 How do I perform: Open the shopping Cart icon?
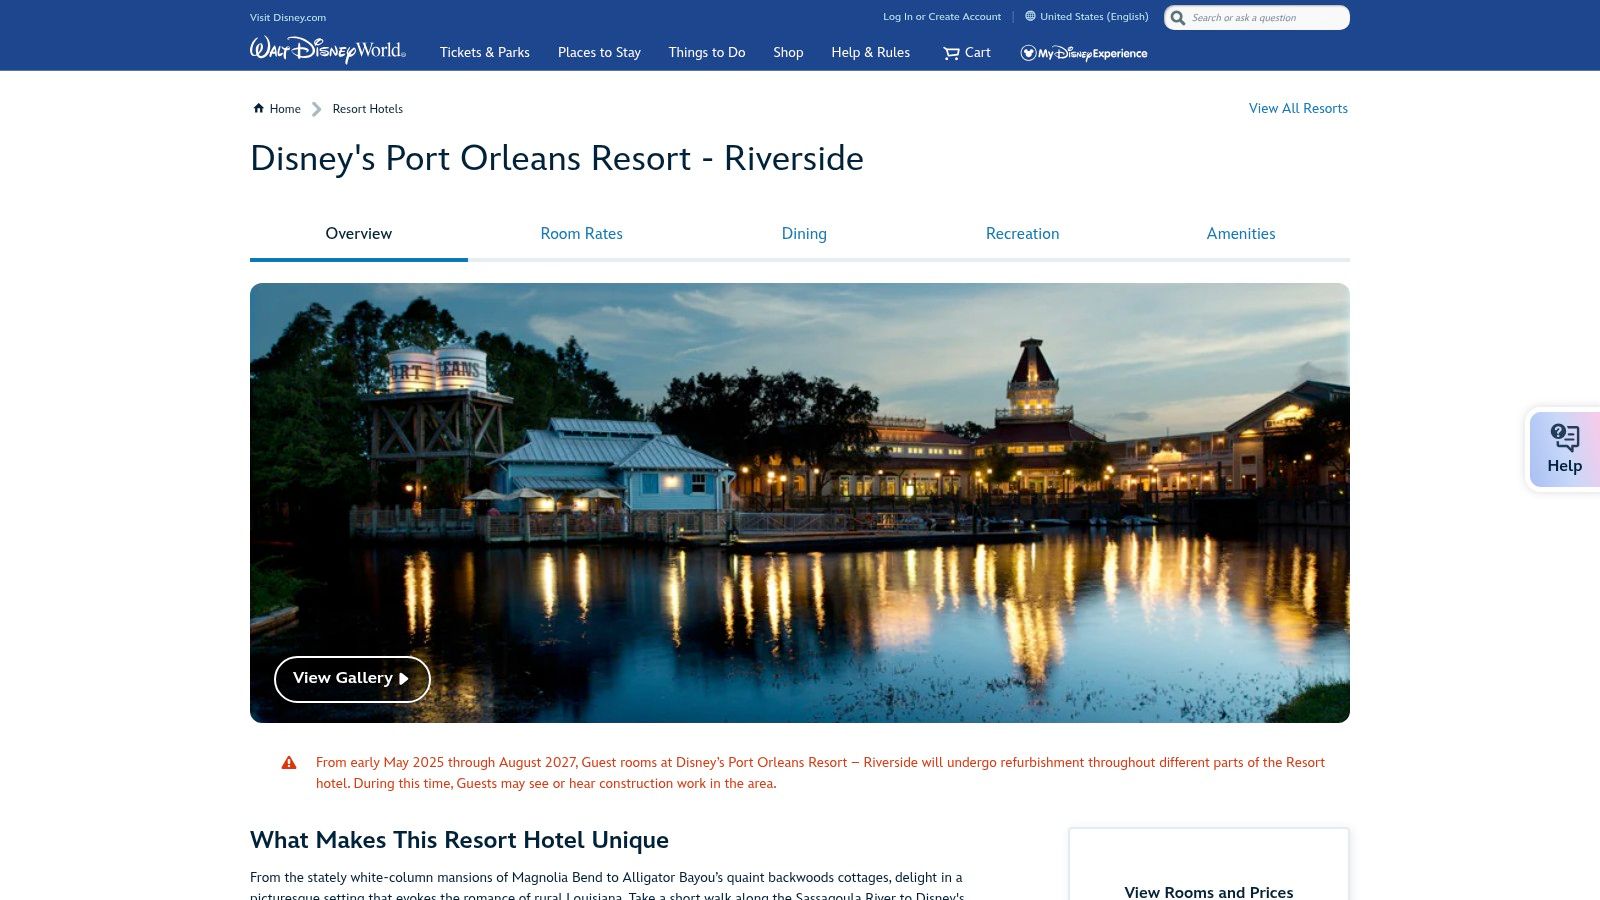(951, 52)
